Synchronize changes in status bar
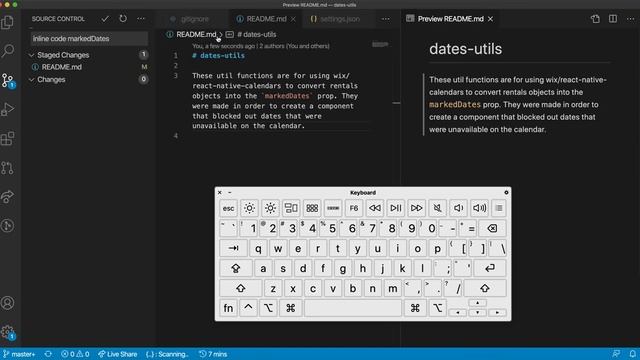The width and height of the screenshot is (640, 360). [x=48, y=354]
